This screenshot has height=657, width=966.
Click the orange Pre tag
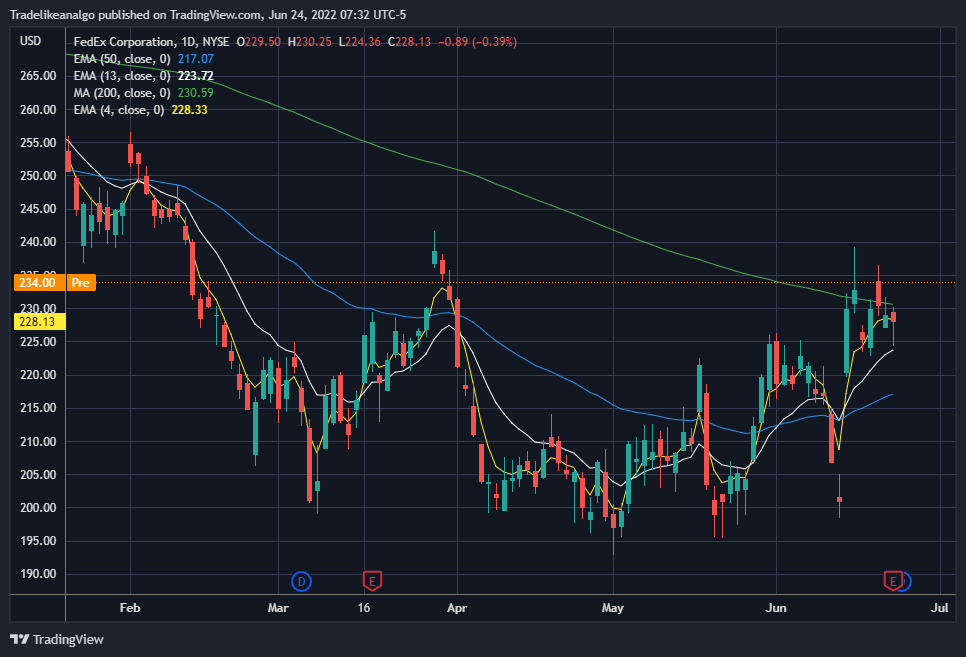[x=81, y=283]
